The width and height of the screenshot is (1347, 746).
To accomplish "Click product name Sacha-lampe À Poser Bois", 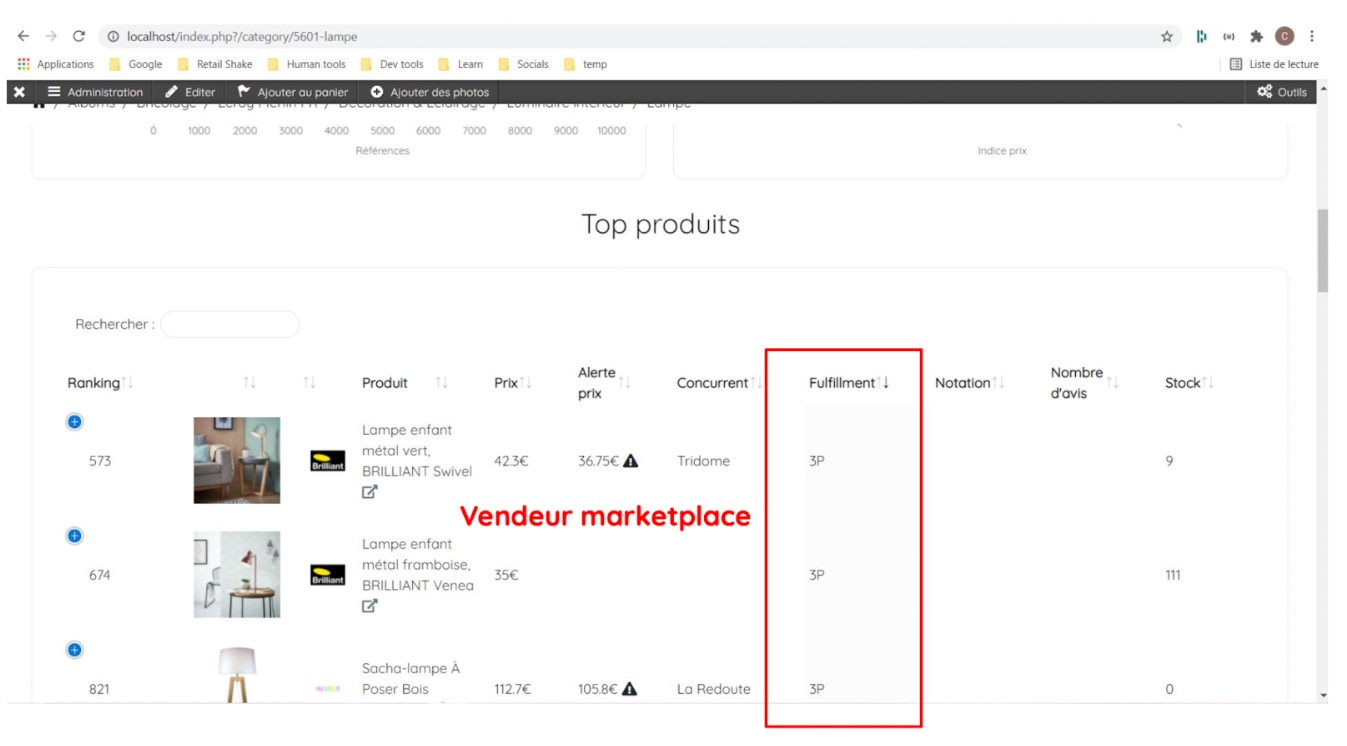I will [x=411, y=678].
